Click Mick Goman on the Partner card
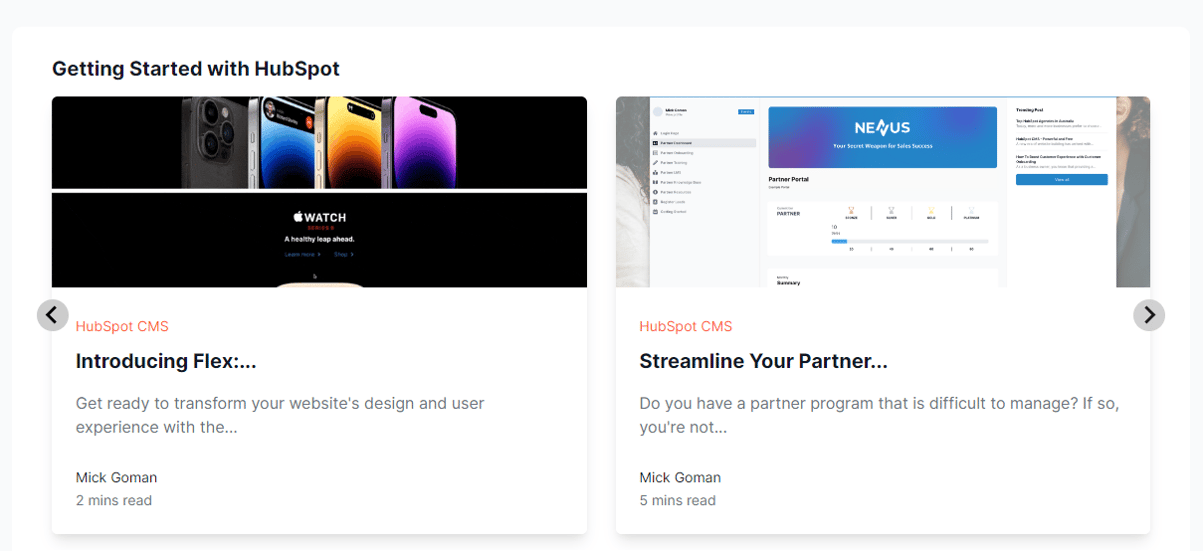Viewport: 1203px width, 551px height. tap(680, 477)
